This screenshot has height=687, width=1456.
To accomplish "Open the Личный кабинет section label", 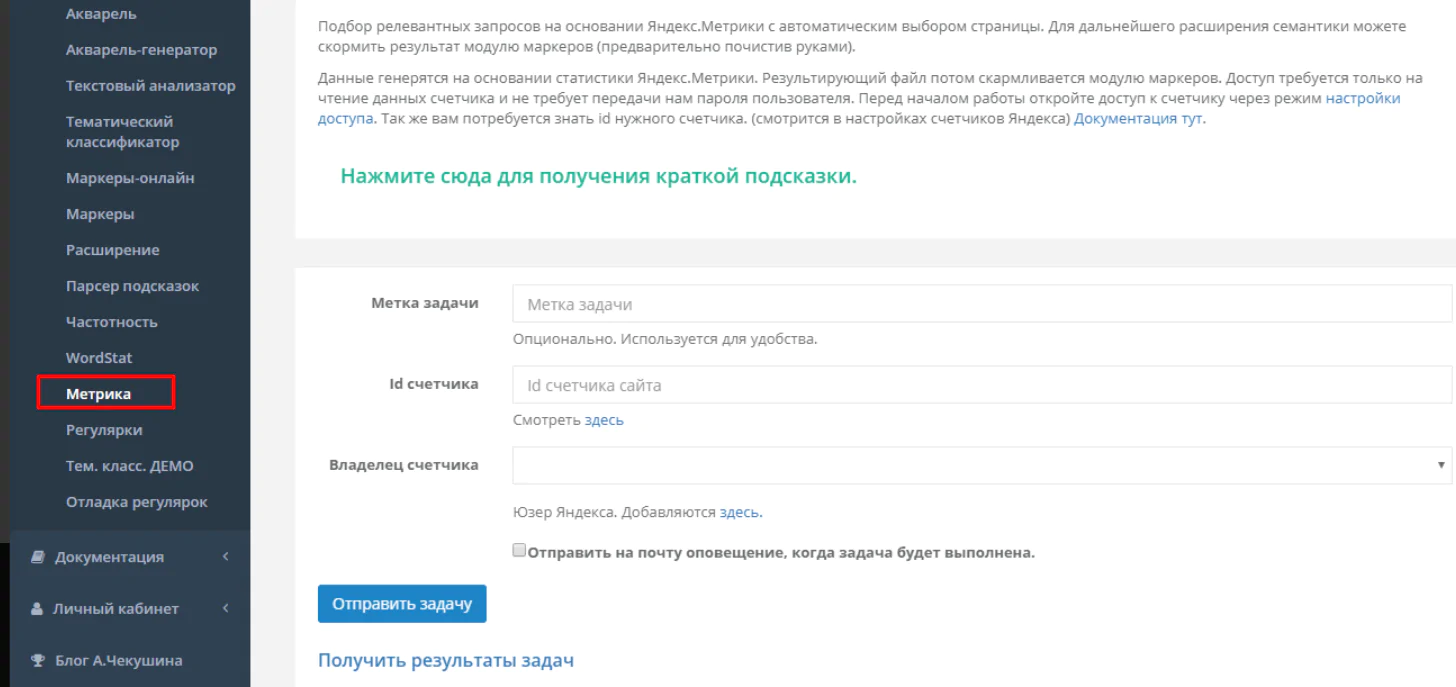I will (x=116, y=609).
